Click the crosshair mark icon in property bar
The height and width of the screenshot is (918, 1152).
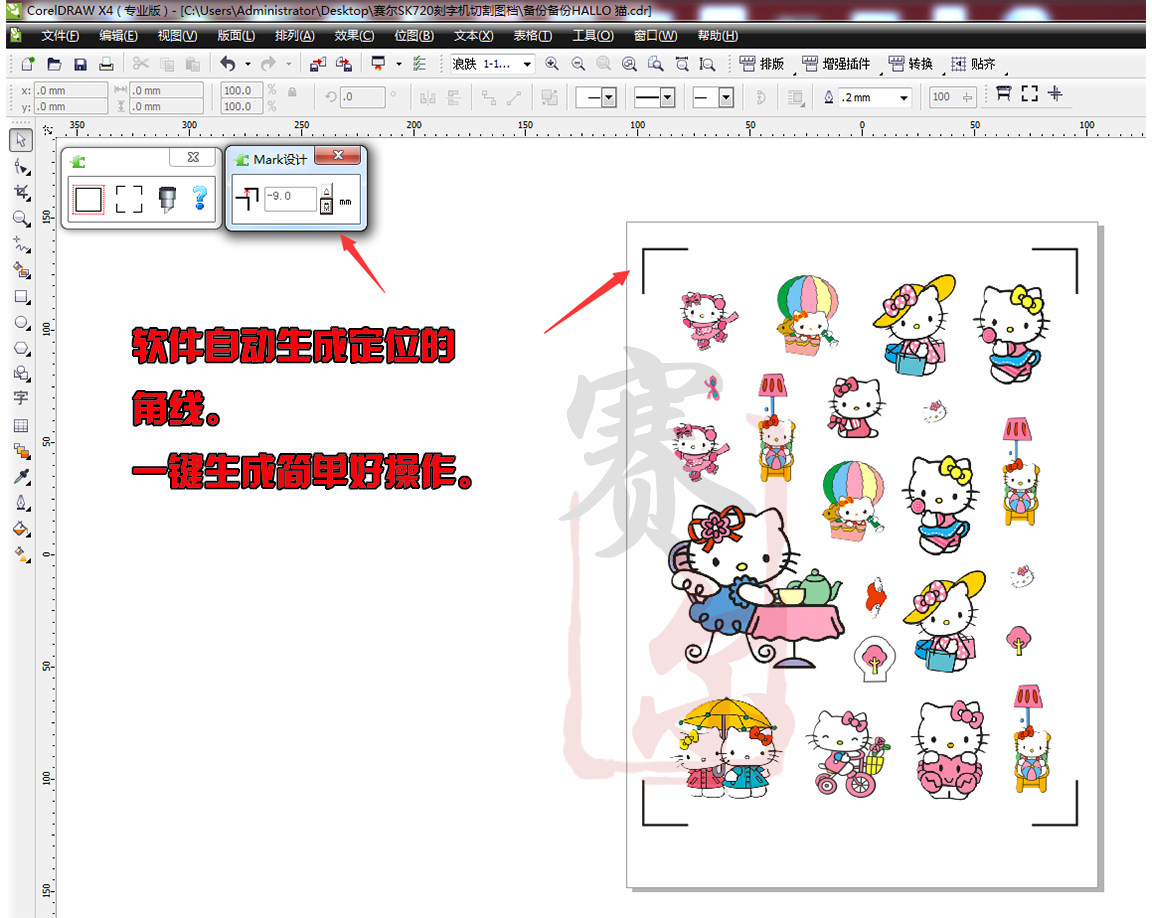click(x=1055, y=94)
